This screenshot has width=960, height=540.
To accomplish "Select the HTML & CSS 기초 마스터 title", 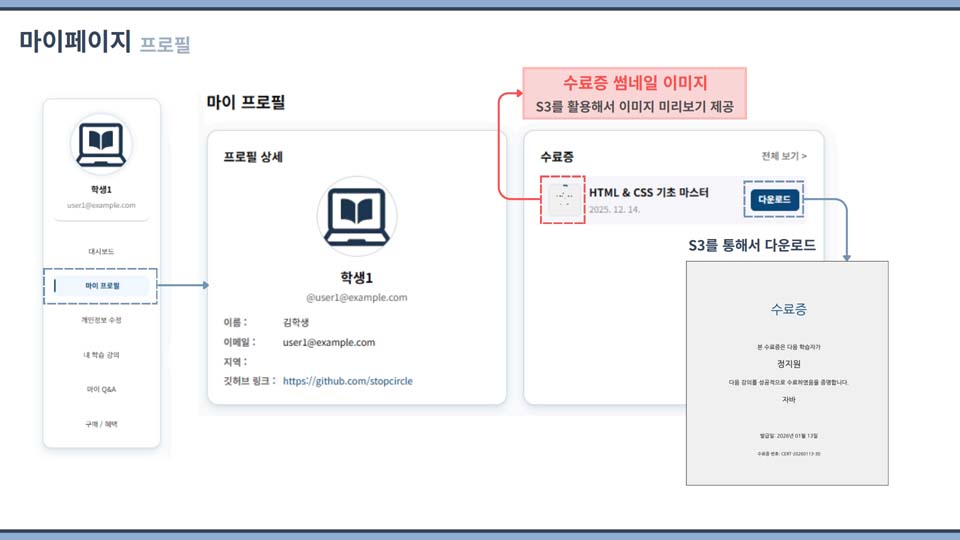I will coord(648,191).
